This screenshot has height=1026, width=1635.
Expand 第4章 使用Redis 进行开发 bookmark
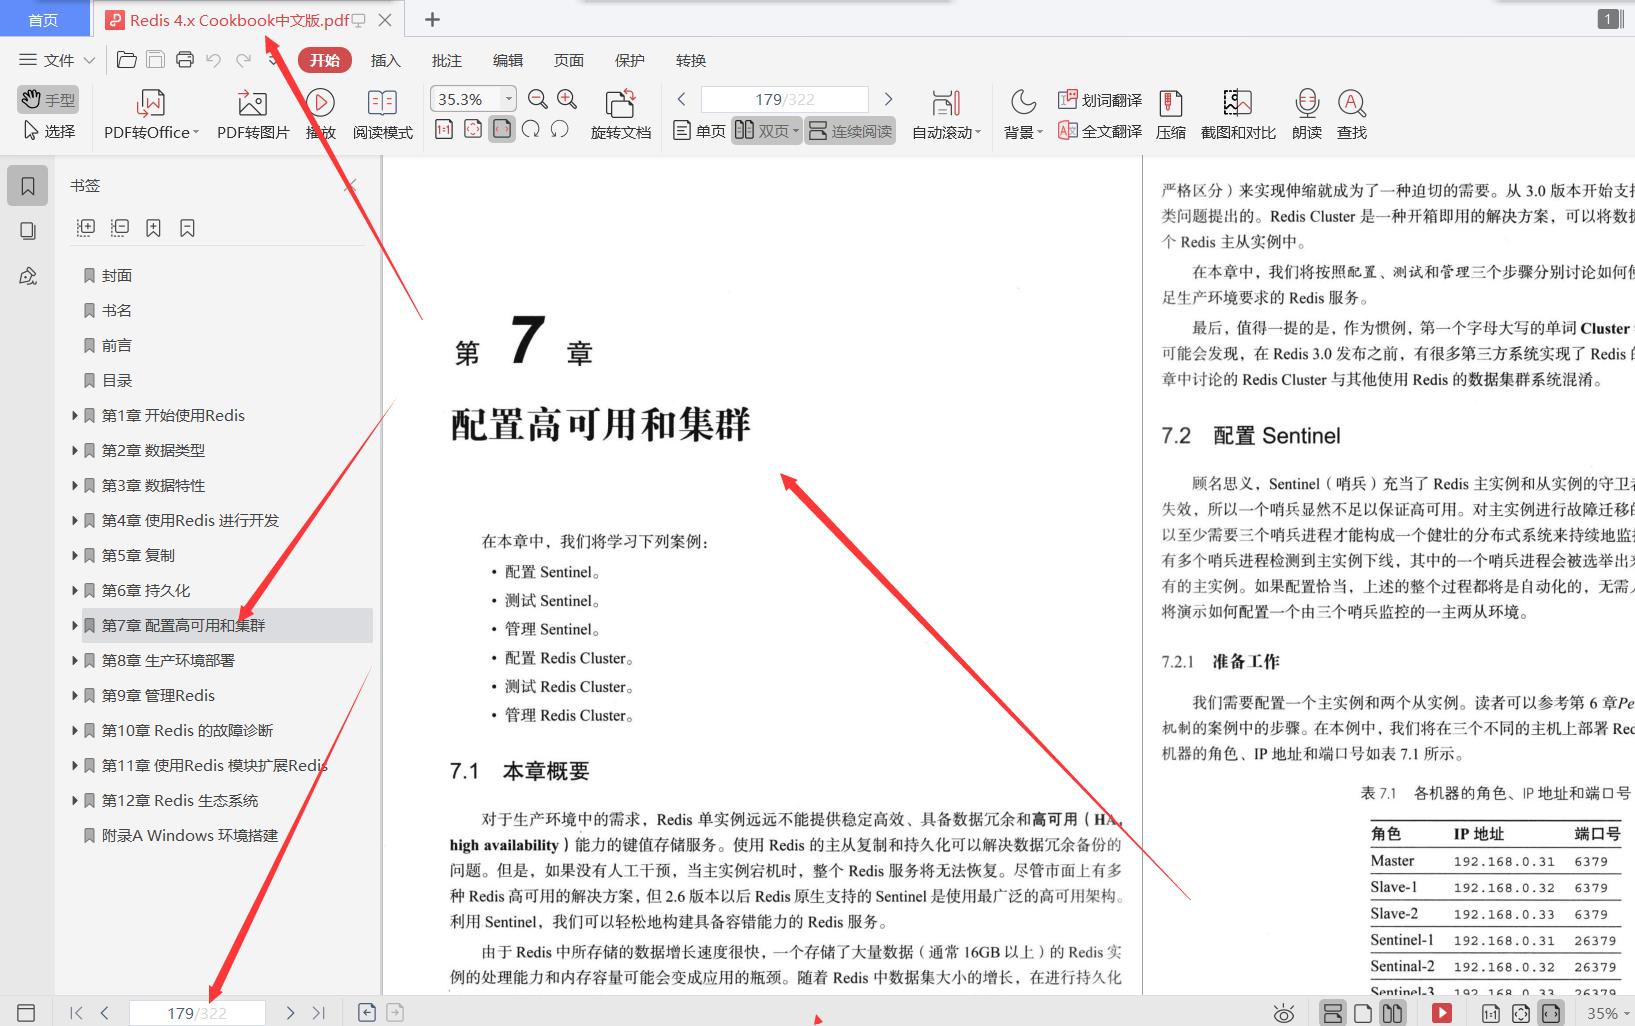(x=74, y=520)
